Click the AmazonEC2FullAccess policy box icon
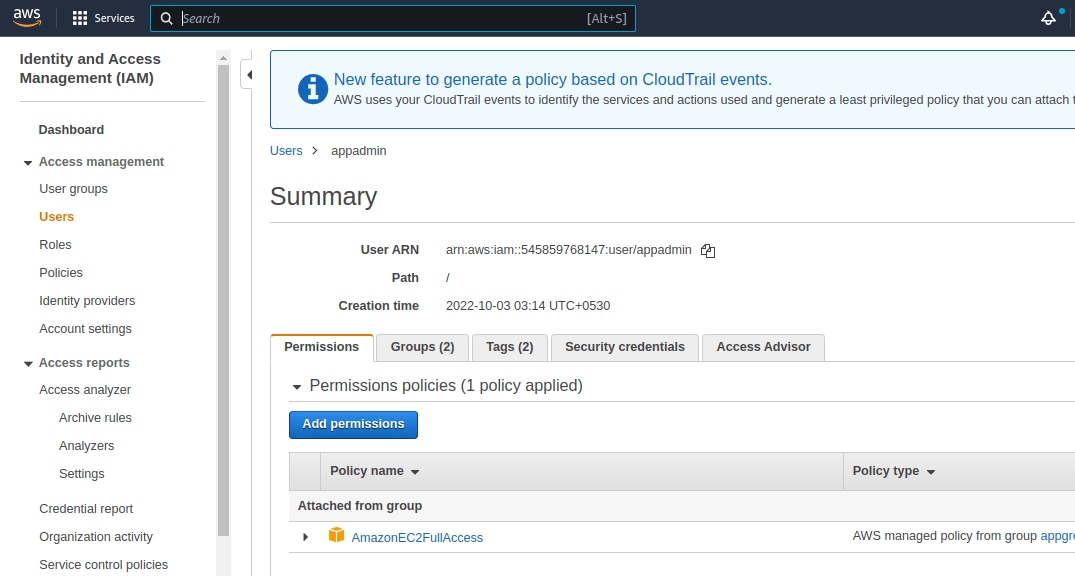 336,535
